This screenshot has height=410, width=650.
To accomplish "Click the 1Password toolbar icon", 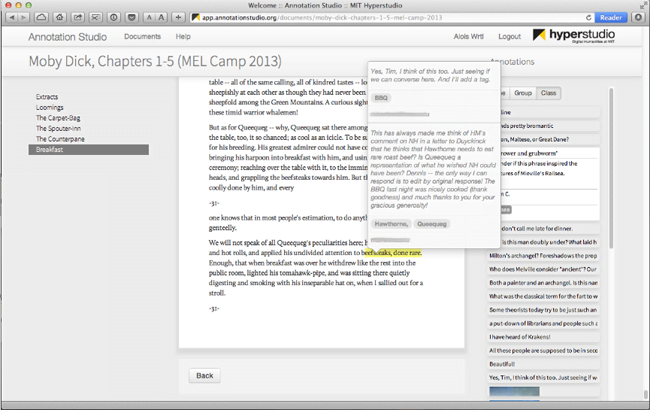I will pyautogui.click(x=114, y=17).
